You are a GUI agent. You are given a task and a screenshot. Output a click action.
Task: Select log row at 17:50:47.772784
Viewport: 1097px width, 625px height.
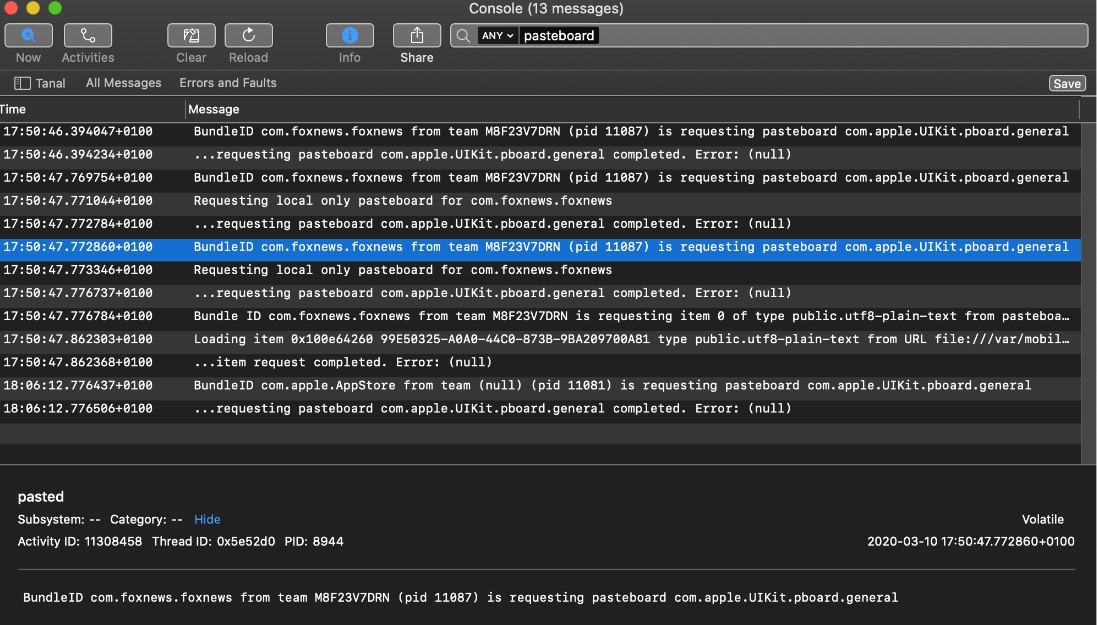pyautogui.click(x=540, y=224)
